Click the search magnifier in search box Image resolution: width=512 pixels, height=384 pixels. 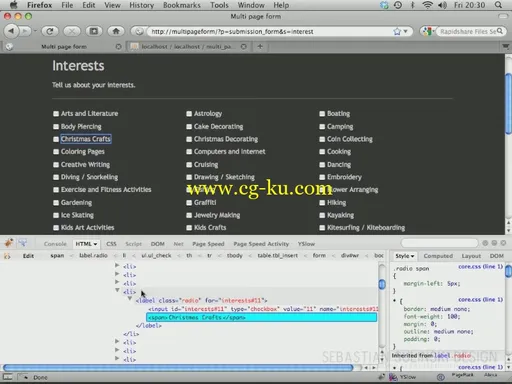(499, 31)
